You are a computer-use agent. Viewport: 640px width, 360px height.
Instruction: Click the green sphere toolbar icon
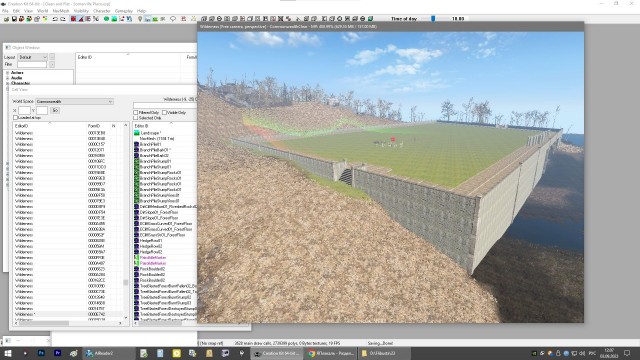point(106,19)
